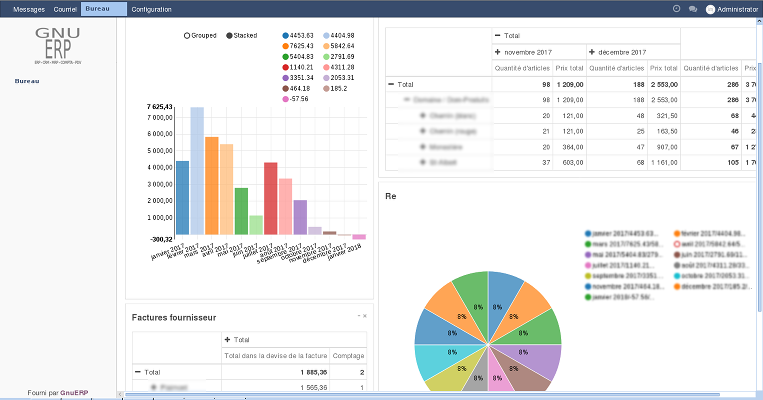Select the Grouped chart mode
763x400 pixels.
pos(200,36)
